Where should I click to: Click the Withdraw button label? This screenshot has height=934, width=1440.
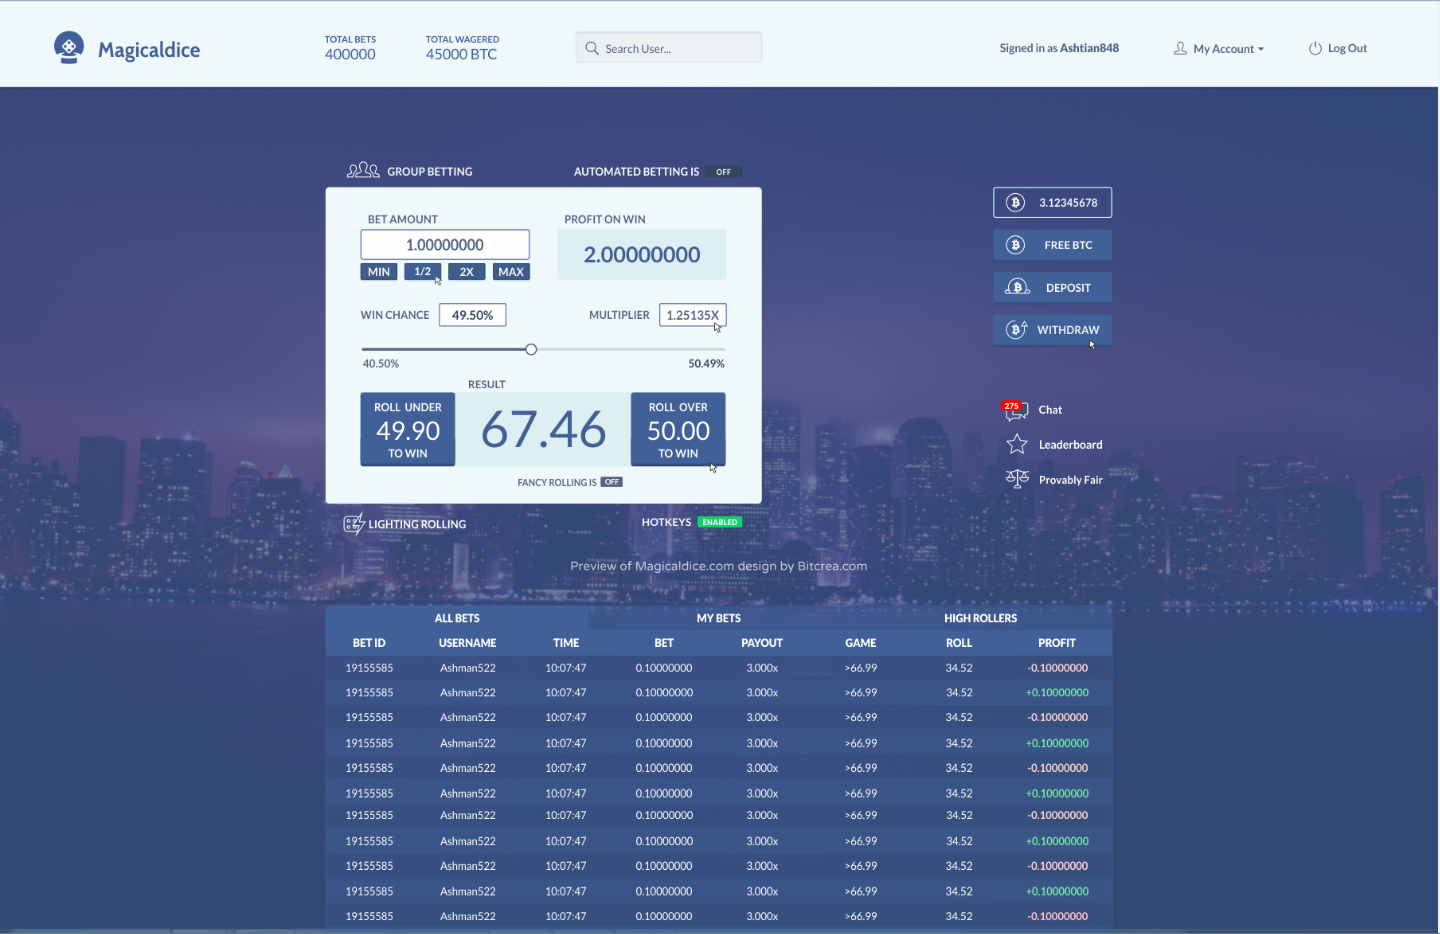tap(1068, 330)
